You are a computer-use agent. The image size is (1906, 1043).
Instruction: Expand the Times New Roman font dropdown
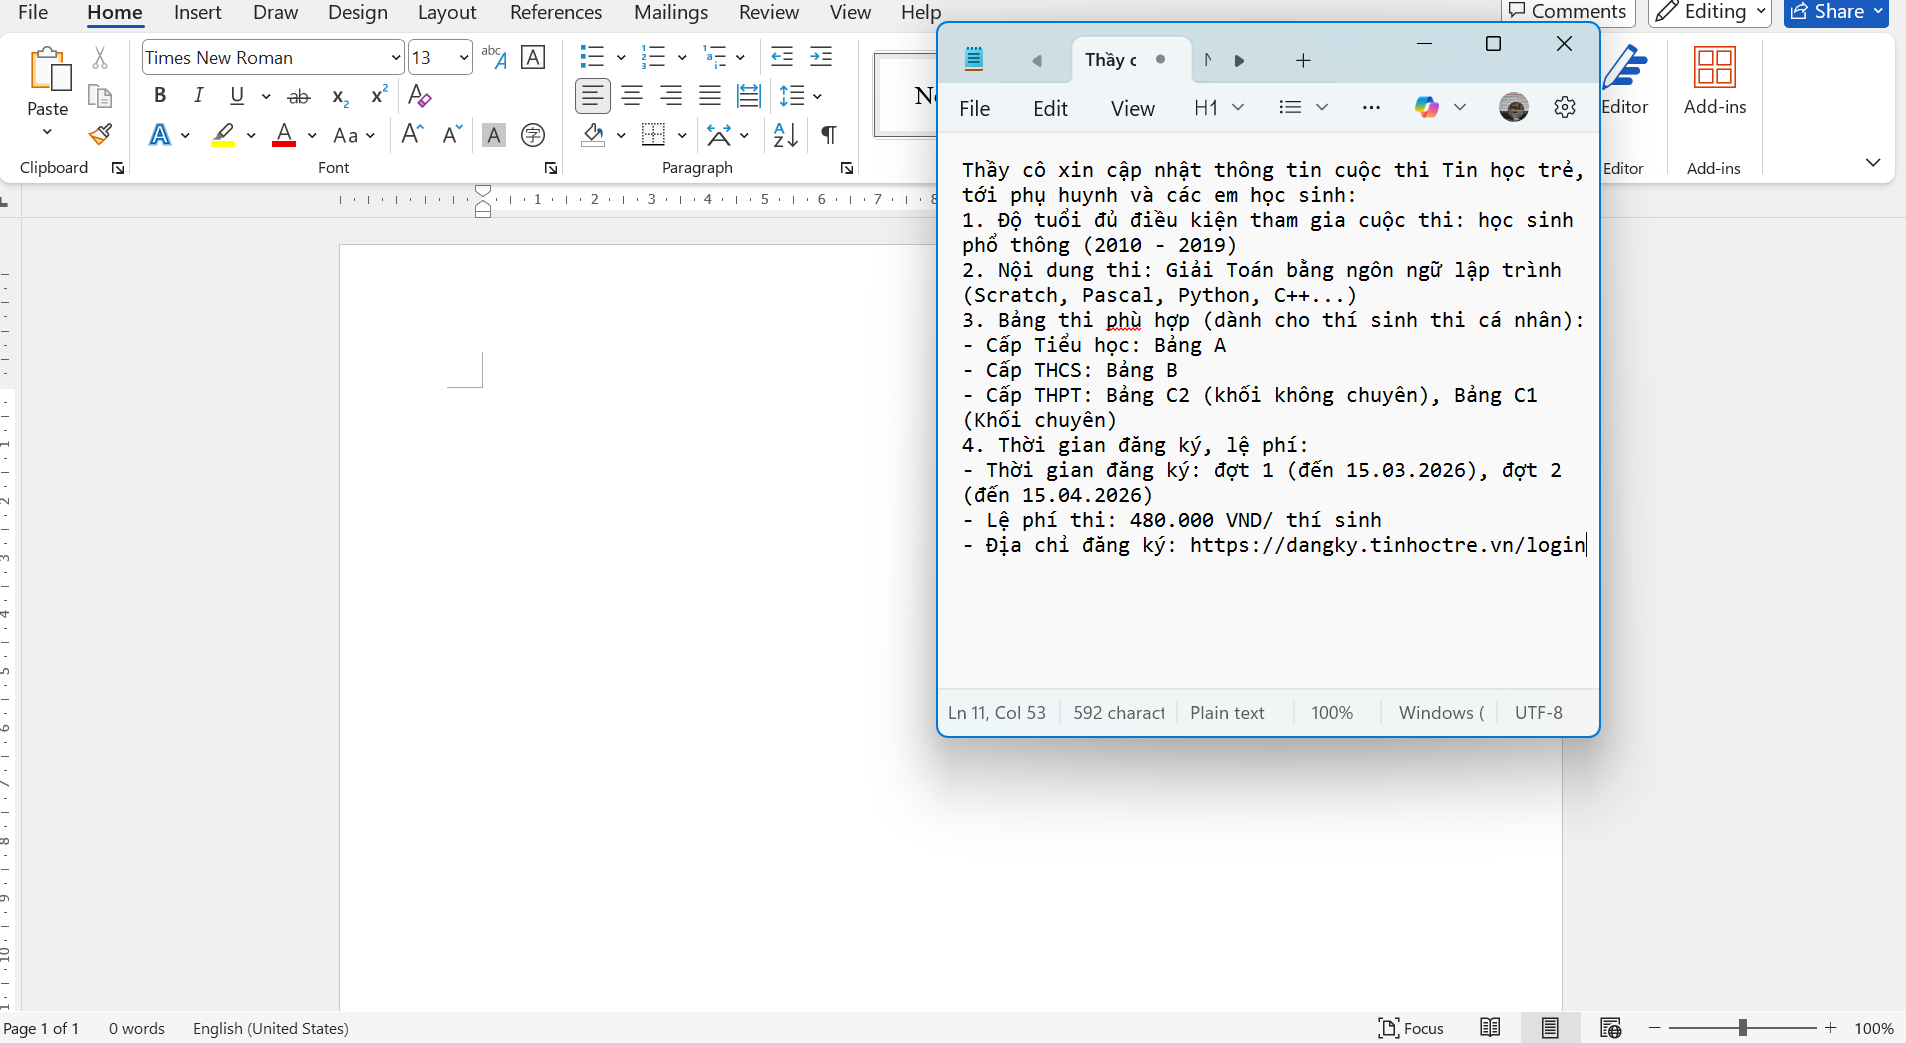pos(395,58)
